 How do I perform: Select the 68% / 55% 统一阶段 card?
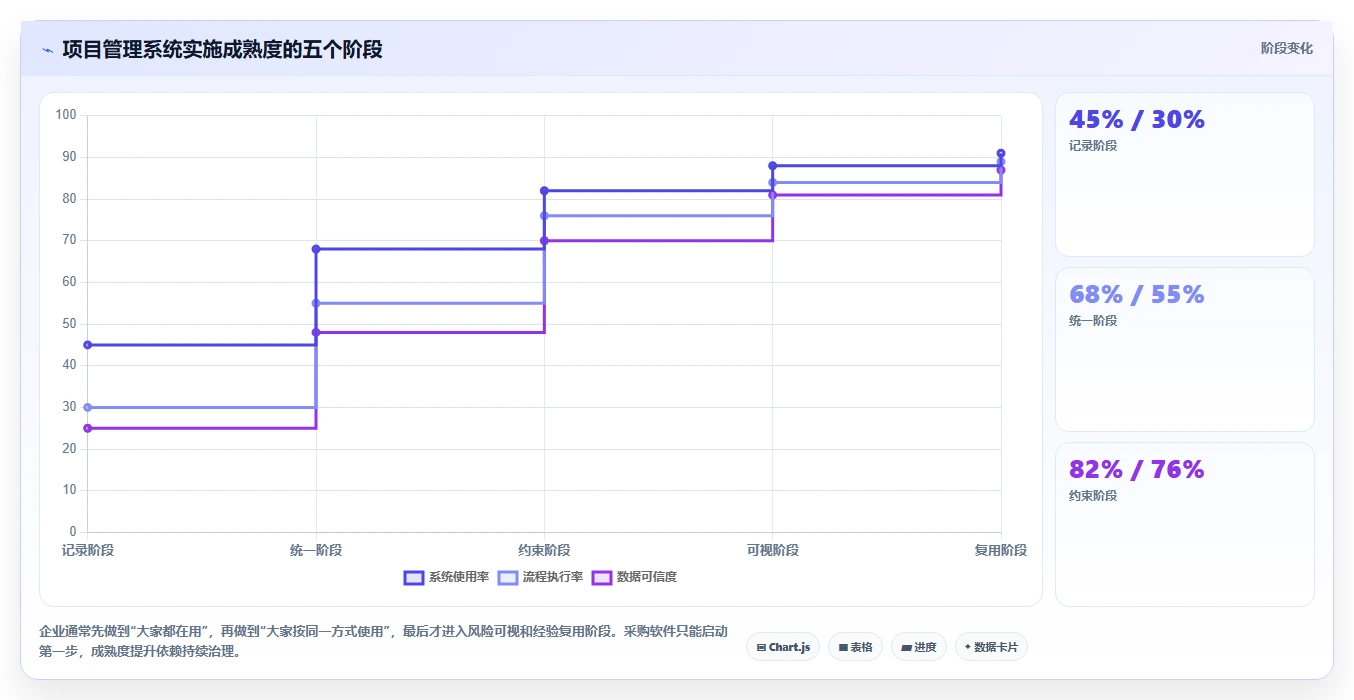(1185, 349)
